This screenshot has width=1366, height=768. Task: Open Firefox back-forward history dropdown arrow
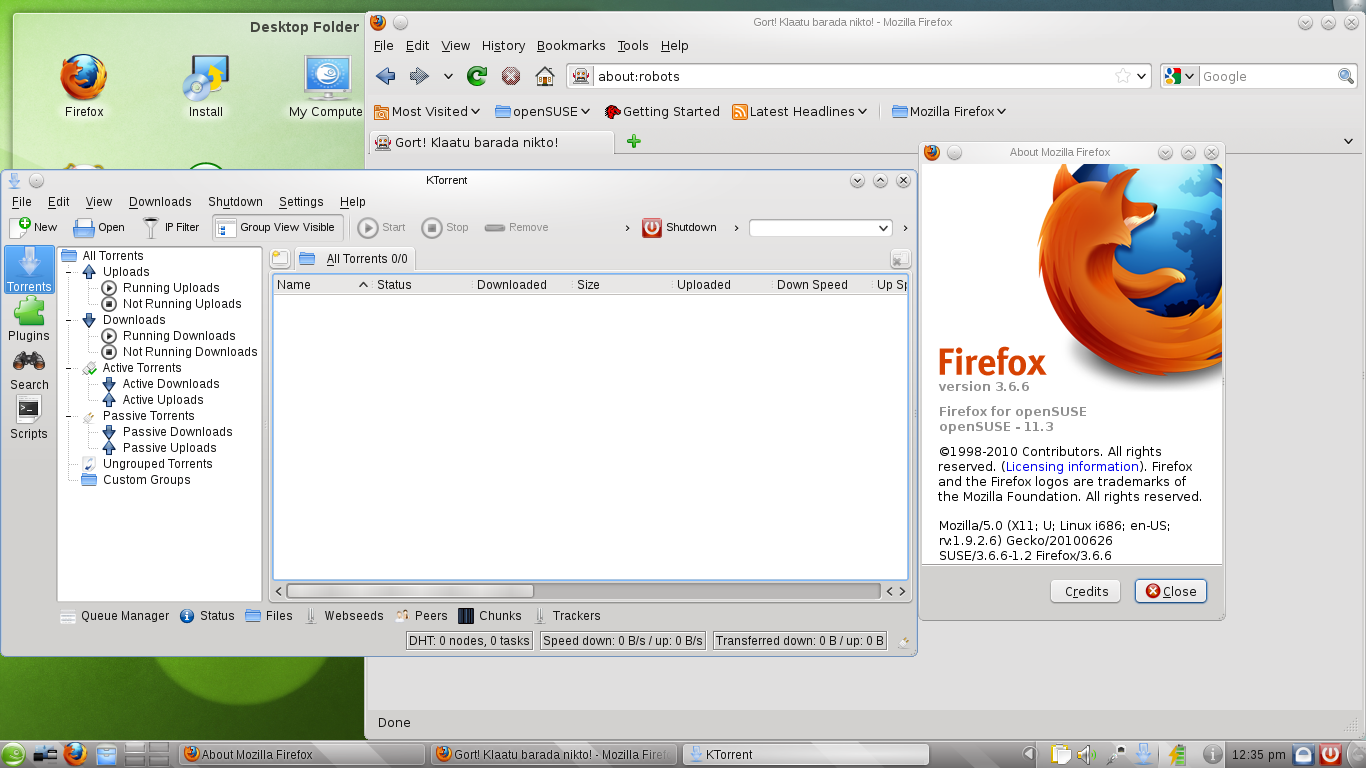coord(448,76)
